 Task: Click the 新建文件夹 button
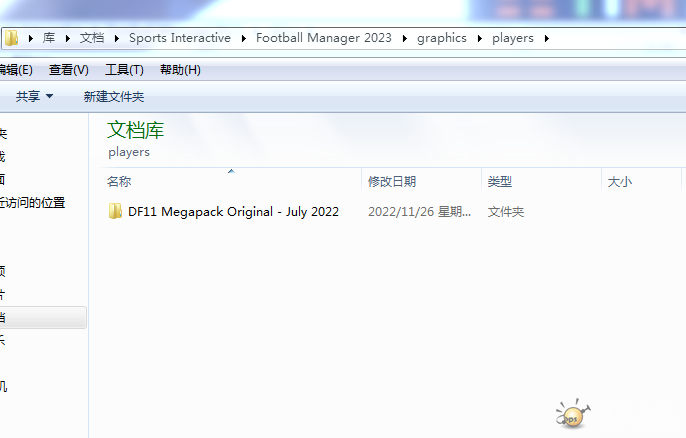(114, 96)
